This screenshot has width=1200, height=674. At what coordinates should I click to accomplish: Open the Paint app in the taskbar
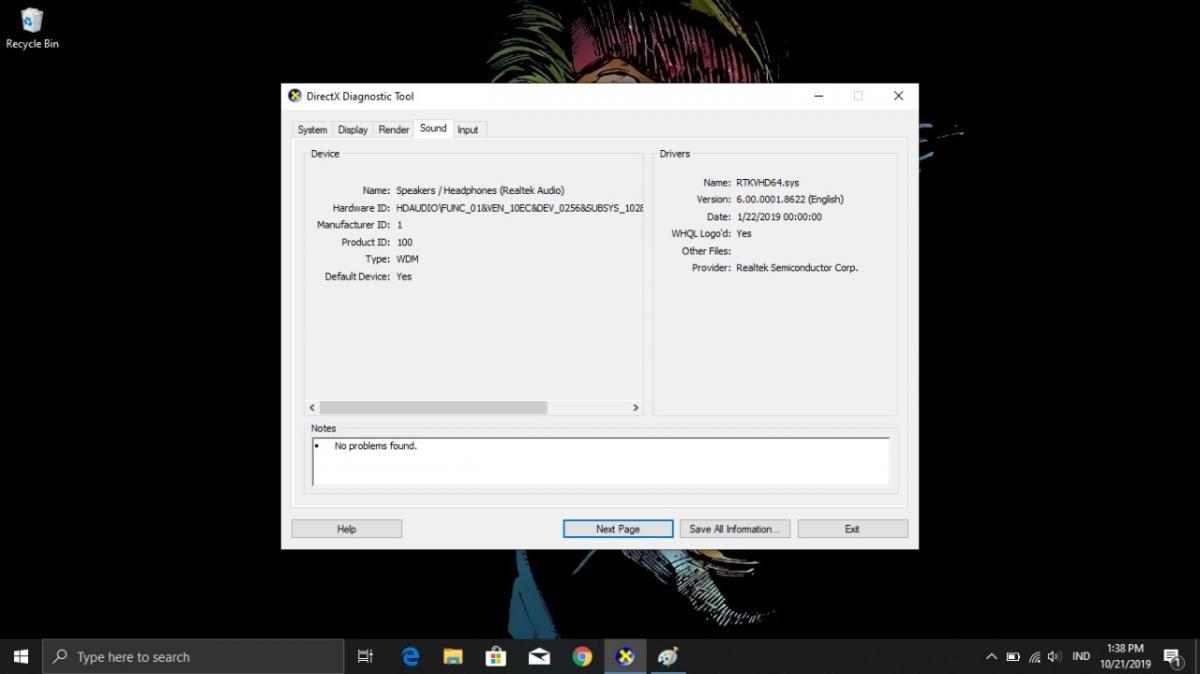coord(668,656)
